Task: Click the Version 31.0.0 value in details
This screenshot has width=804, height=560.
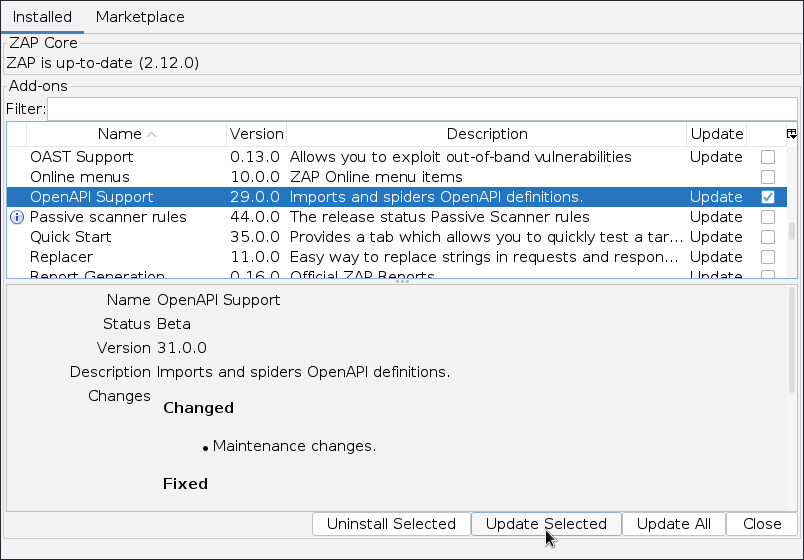Action: tap(182, 348)
